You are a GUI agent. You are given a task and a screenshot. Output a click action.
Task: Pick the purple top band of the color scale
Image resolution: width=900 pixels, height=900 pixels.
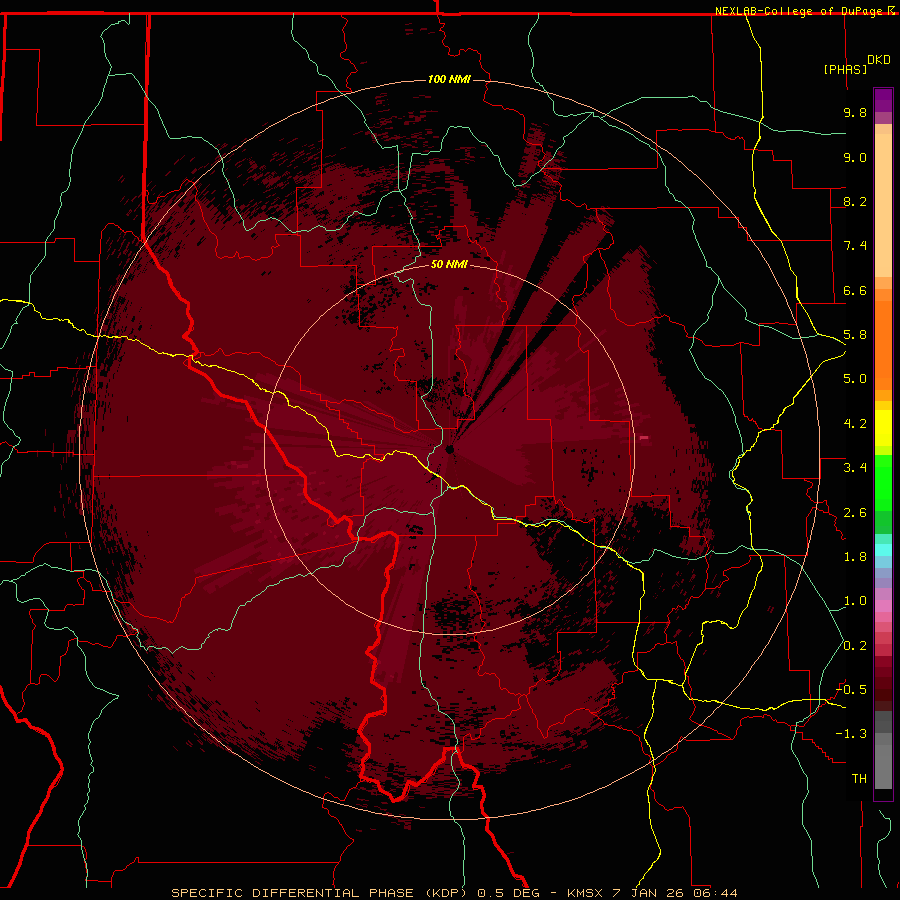click(x=883, y=100)
